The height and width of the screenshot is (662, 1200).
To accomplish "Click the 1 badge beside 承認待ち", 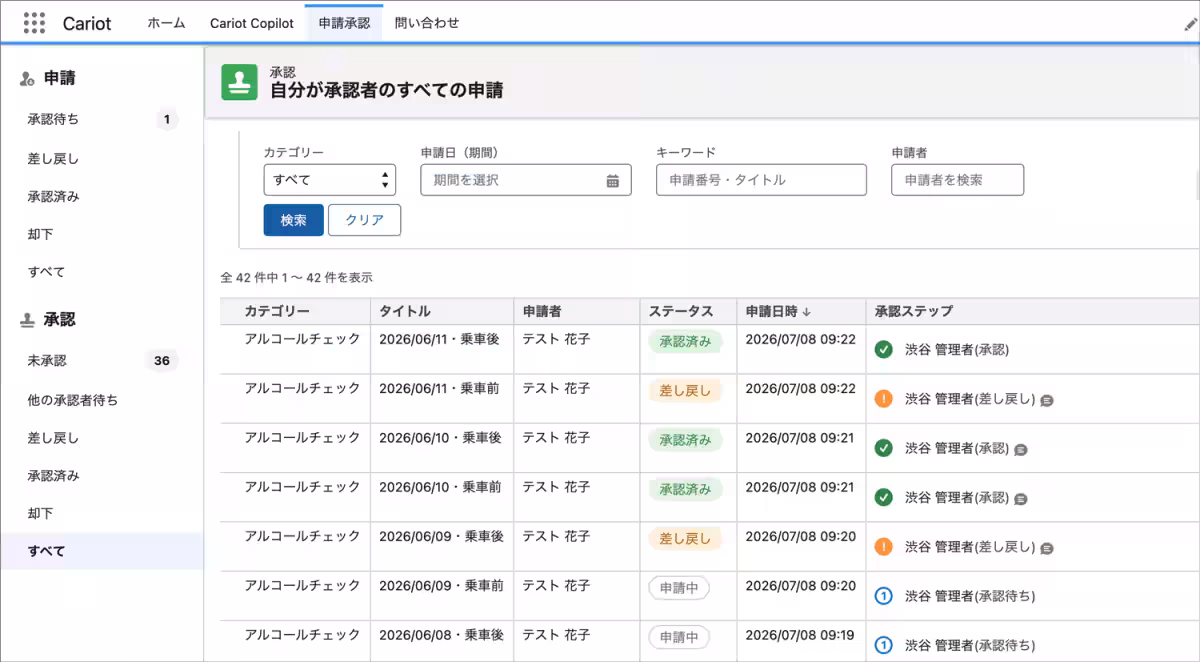I will tap(167, 120).
